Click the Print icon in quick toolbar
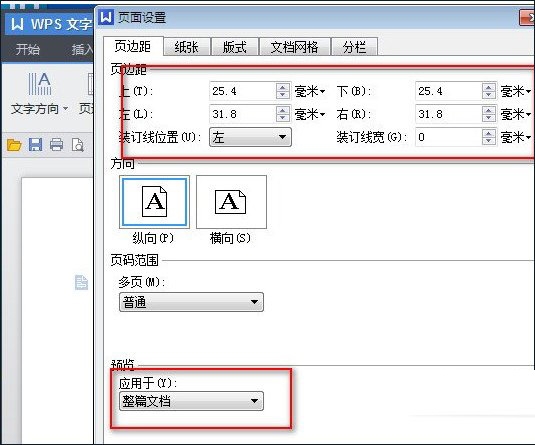535x445 pixels. point(57,145)
